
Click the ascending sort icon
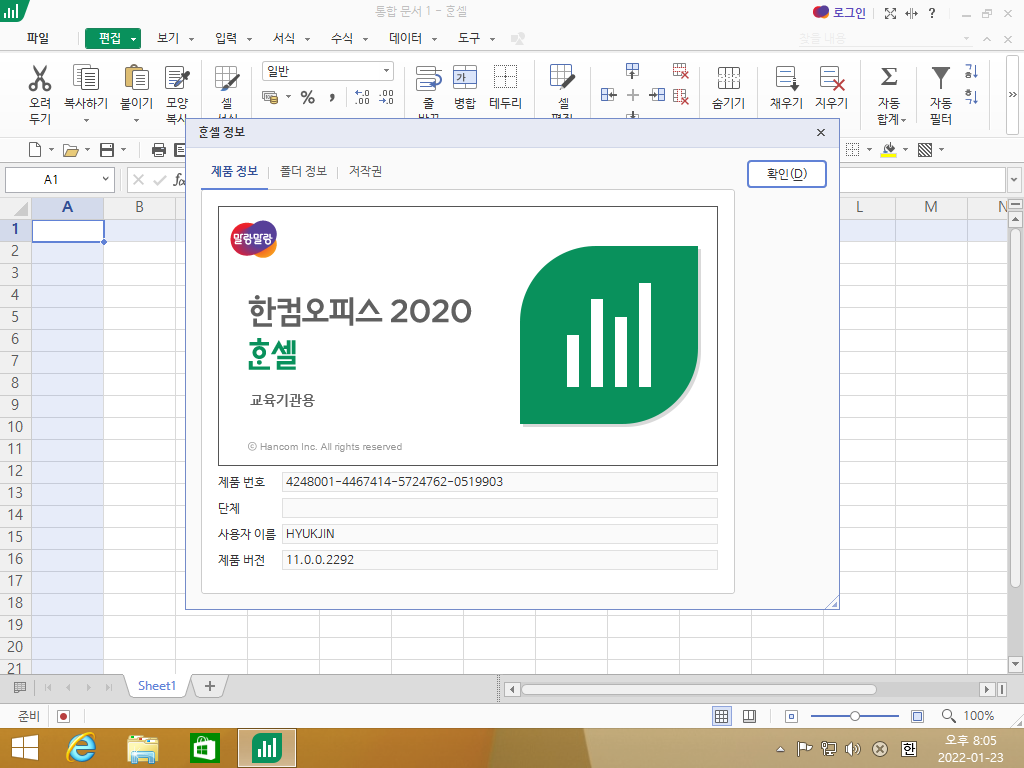pos(972,71)
